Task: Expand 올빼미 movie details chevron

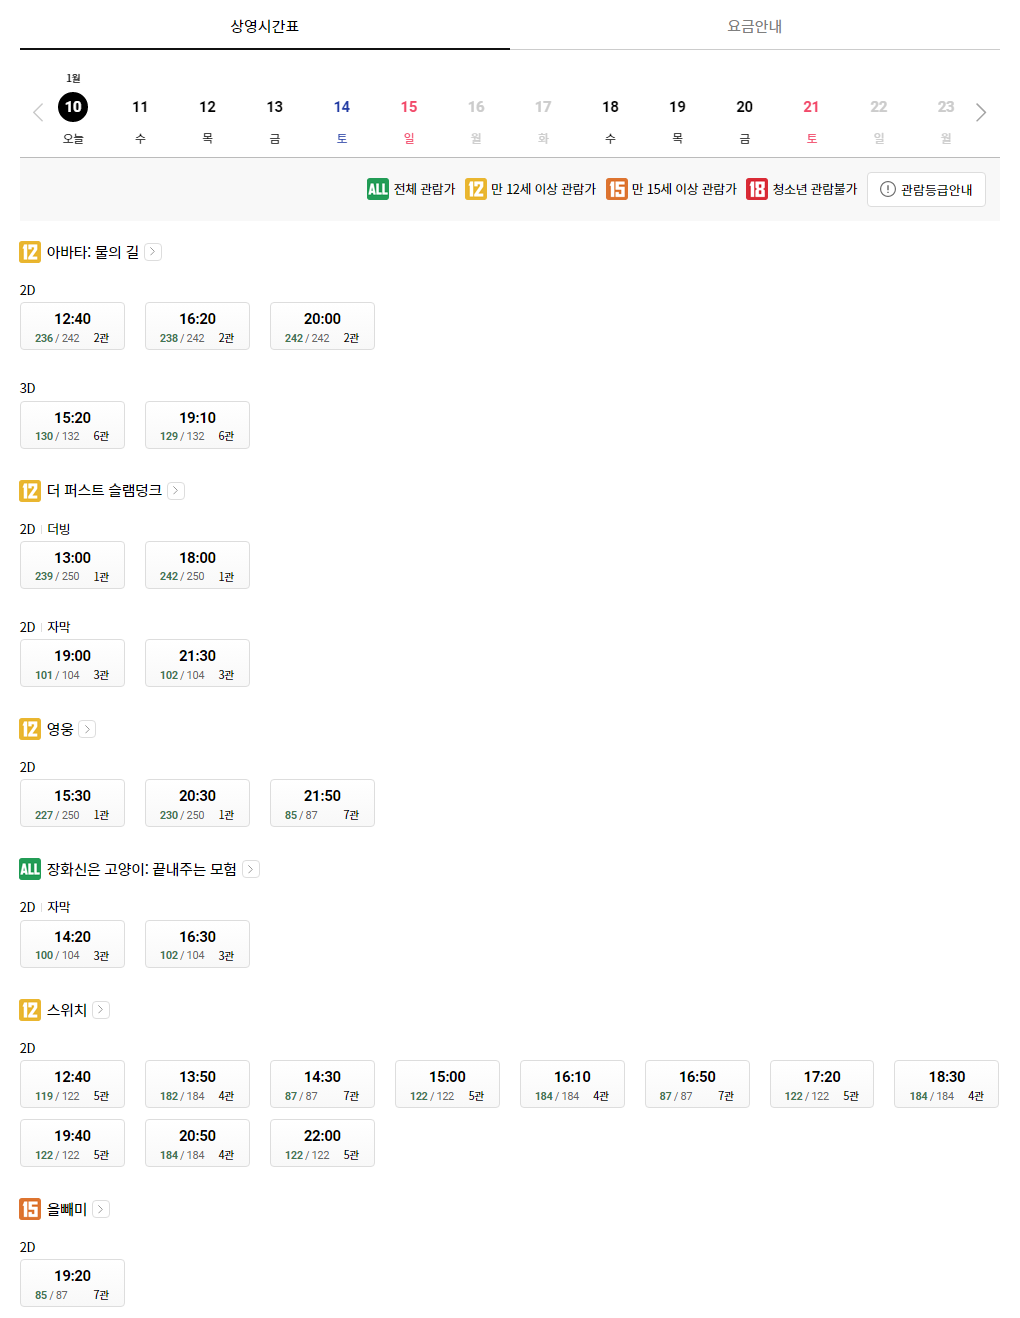Action: click(x=101, y=1209)
